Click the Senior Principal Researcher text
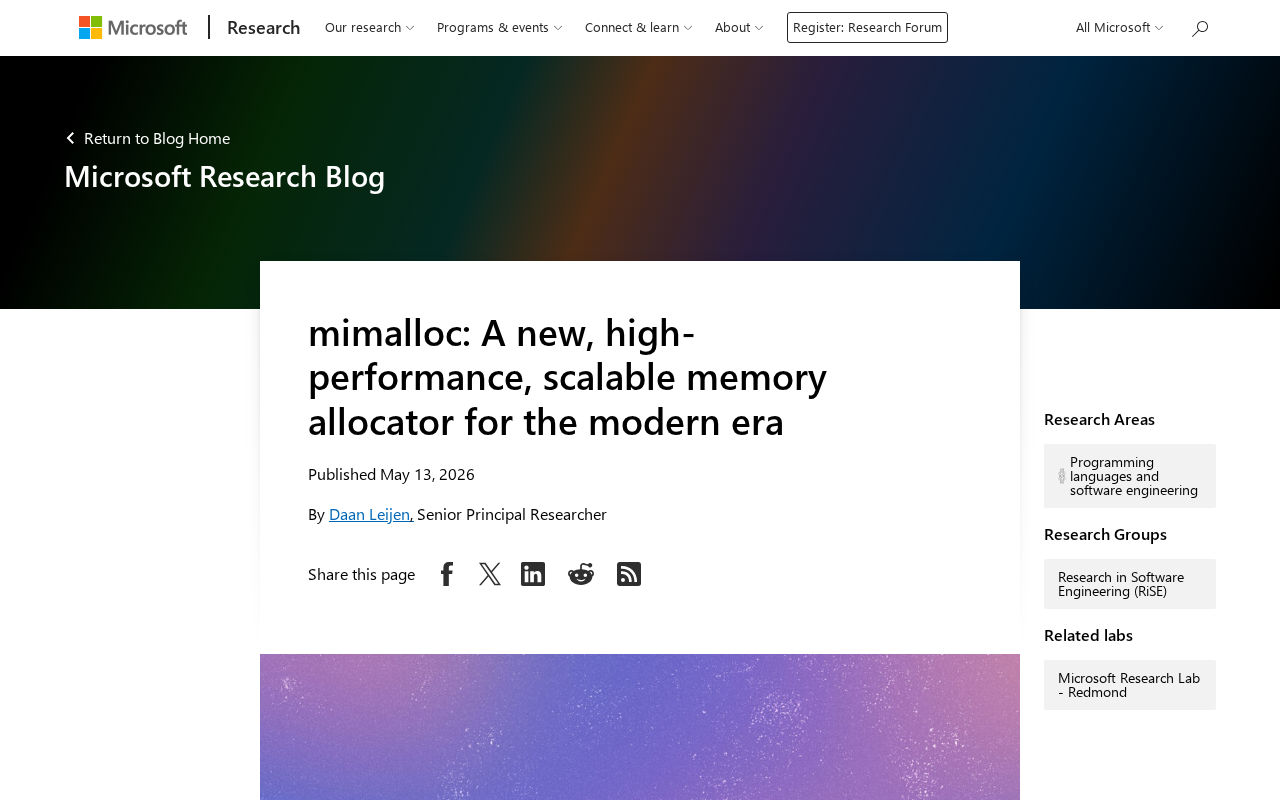 point(512,514)
